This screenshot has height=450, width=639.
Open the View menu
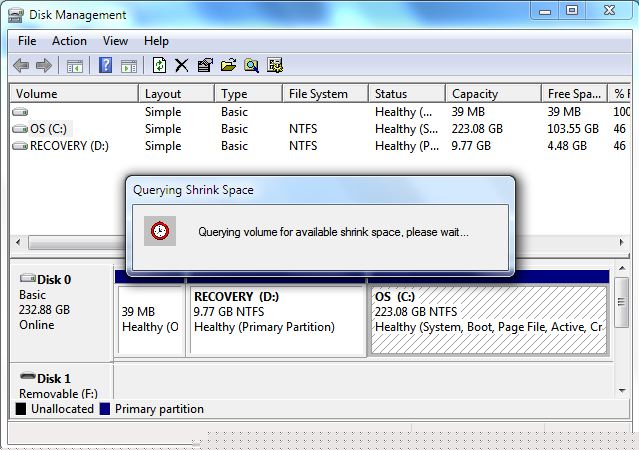pyautogui.click(x=115, y=41)
